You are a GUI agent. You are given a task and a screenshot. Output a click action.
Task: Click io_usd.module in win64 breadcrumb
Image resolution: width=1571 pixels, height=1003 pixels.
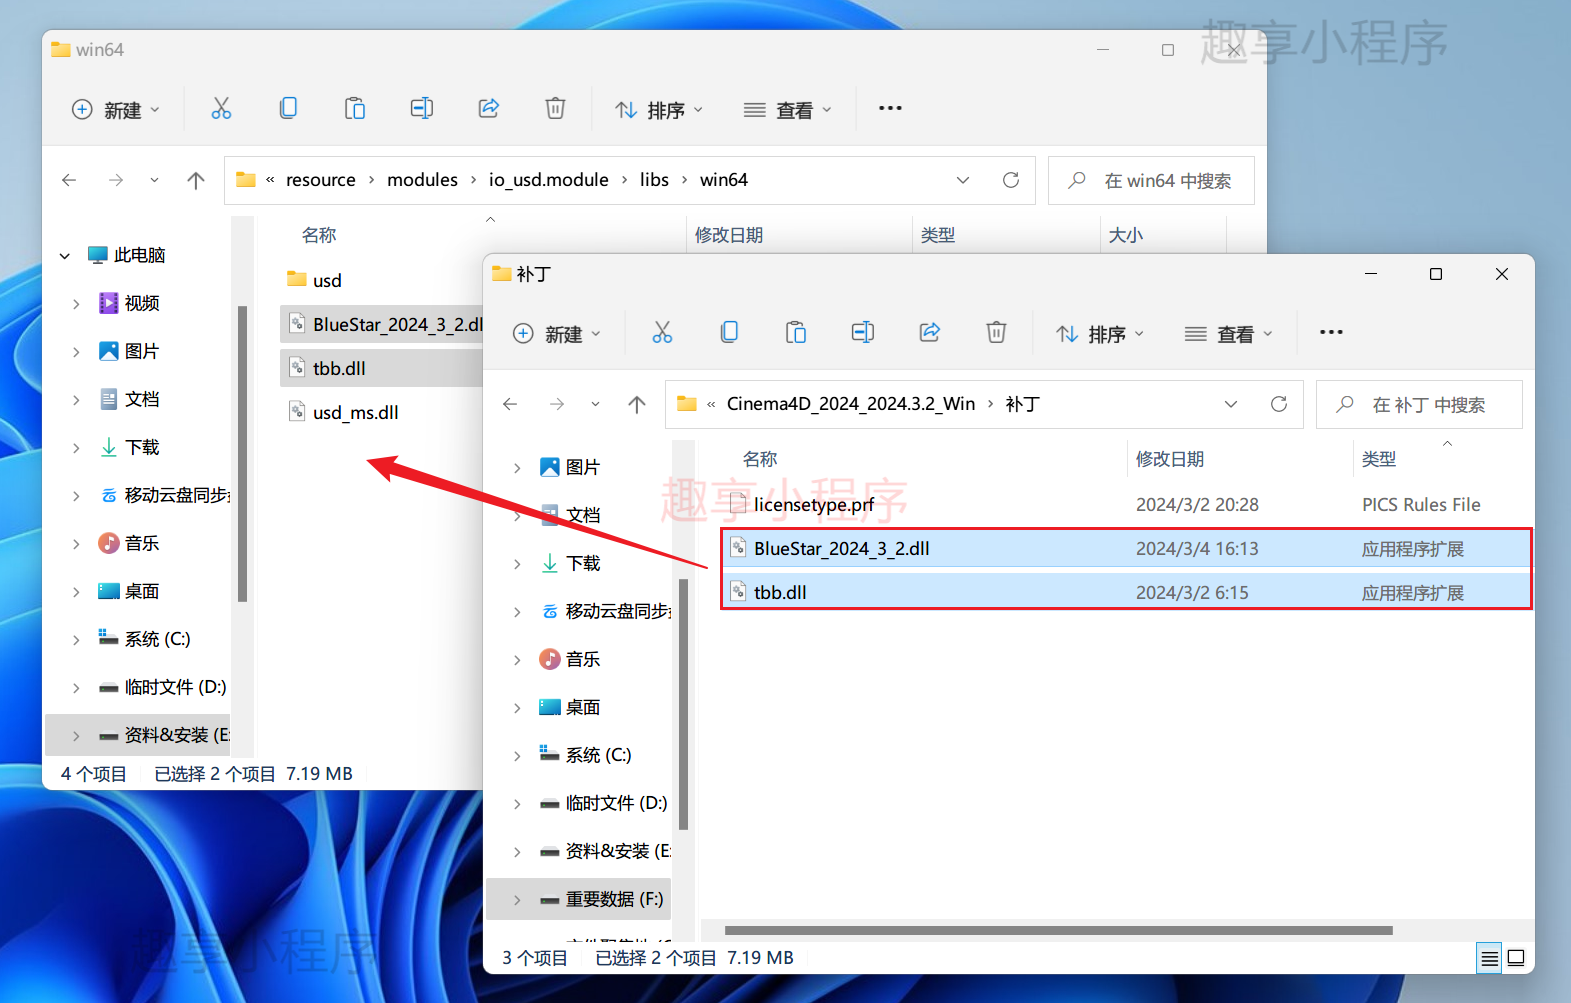pos(548,180)
